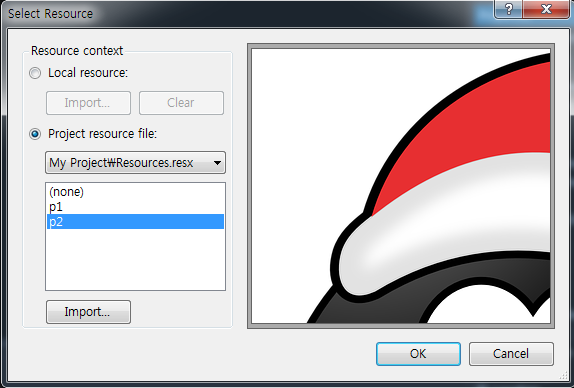Choose (none) in the resource list

[x=135, y=192]
